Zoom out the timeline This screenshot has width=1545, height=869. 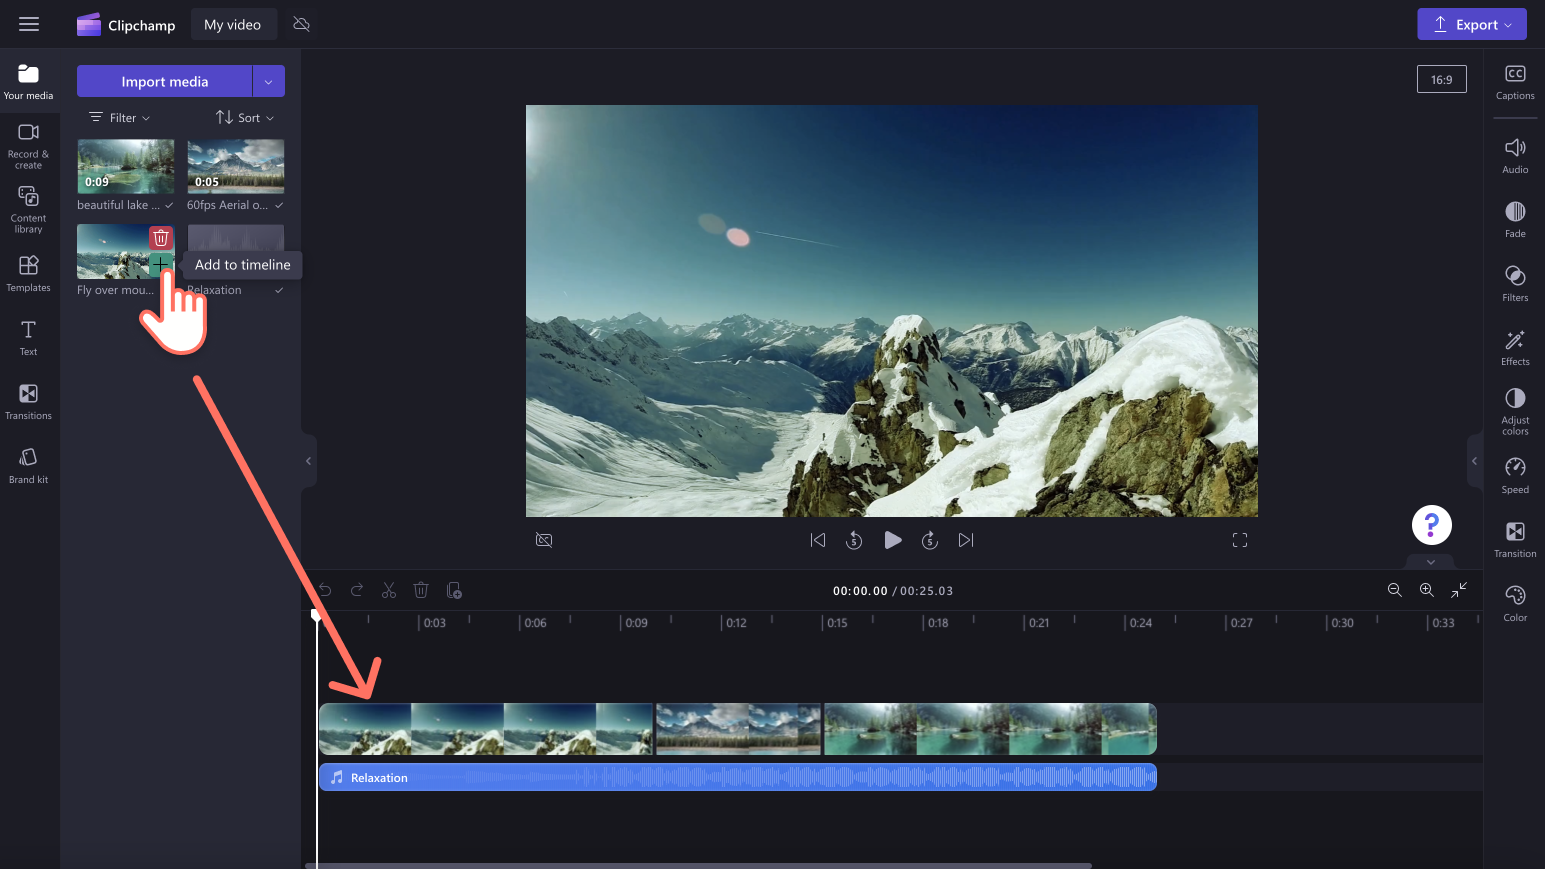(x=1395, y=590)
